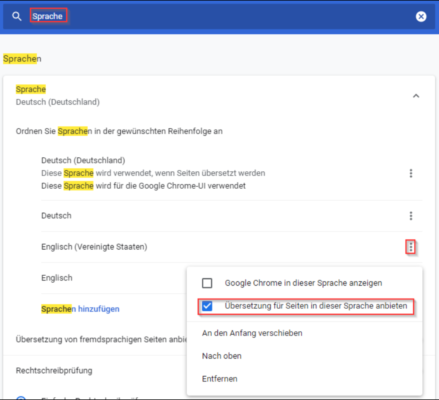Clear the search field with X icon
The width and height of the screenshot is (439, 400).
[421, 16]
